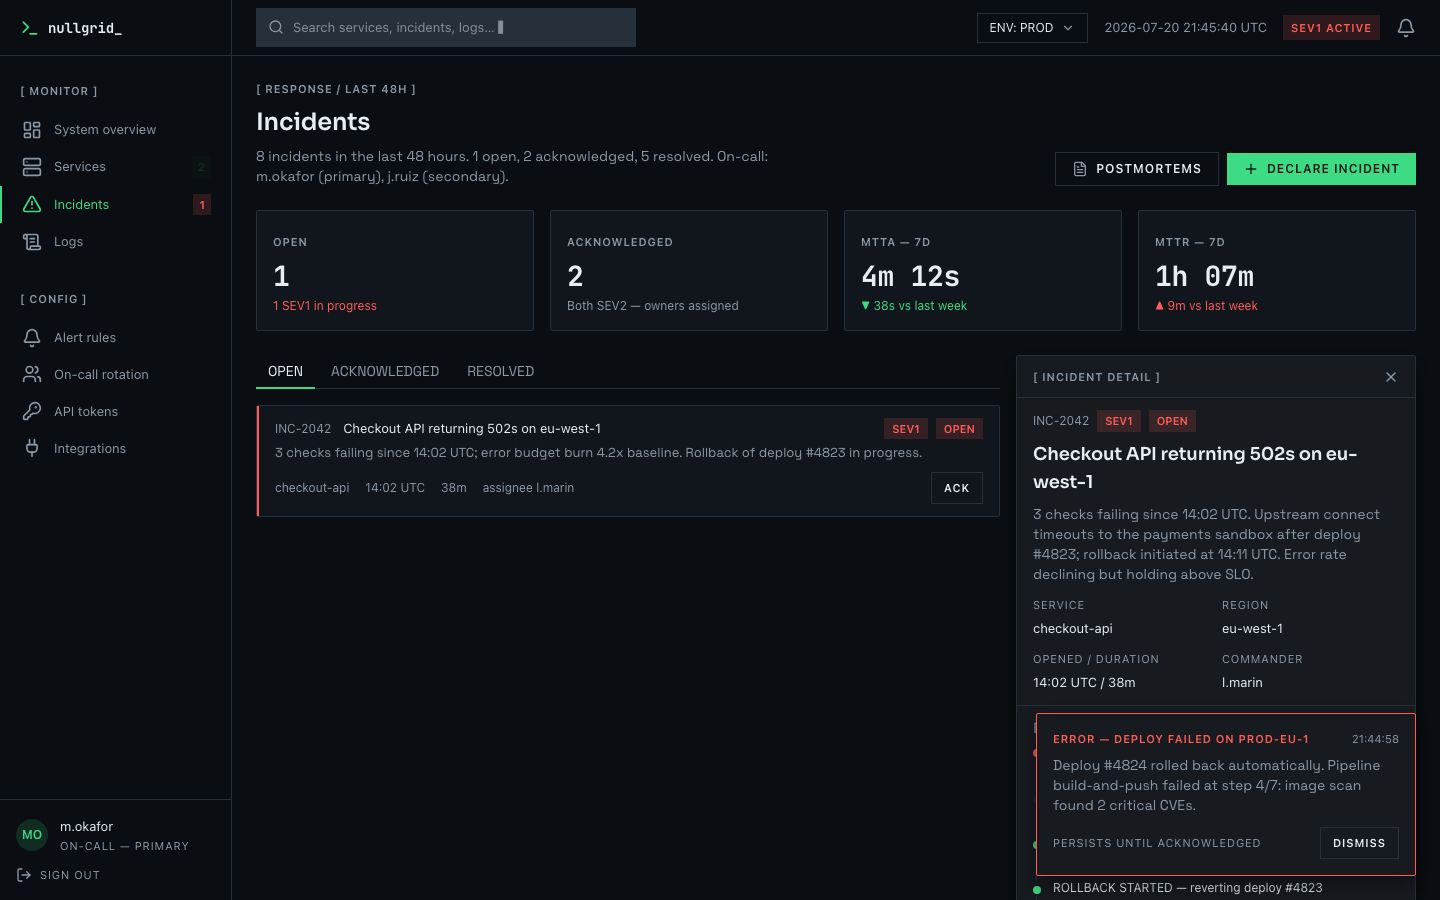Click the SEV1 badge in the incident row
This screenshot has height=900, width=1440.
pyautogui.click(x=906, y=429)
